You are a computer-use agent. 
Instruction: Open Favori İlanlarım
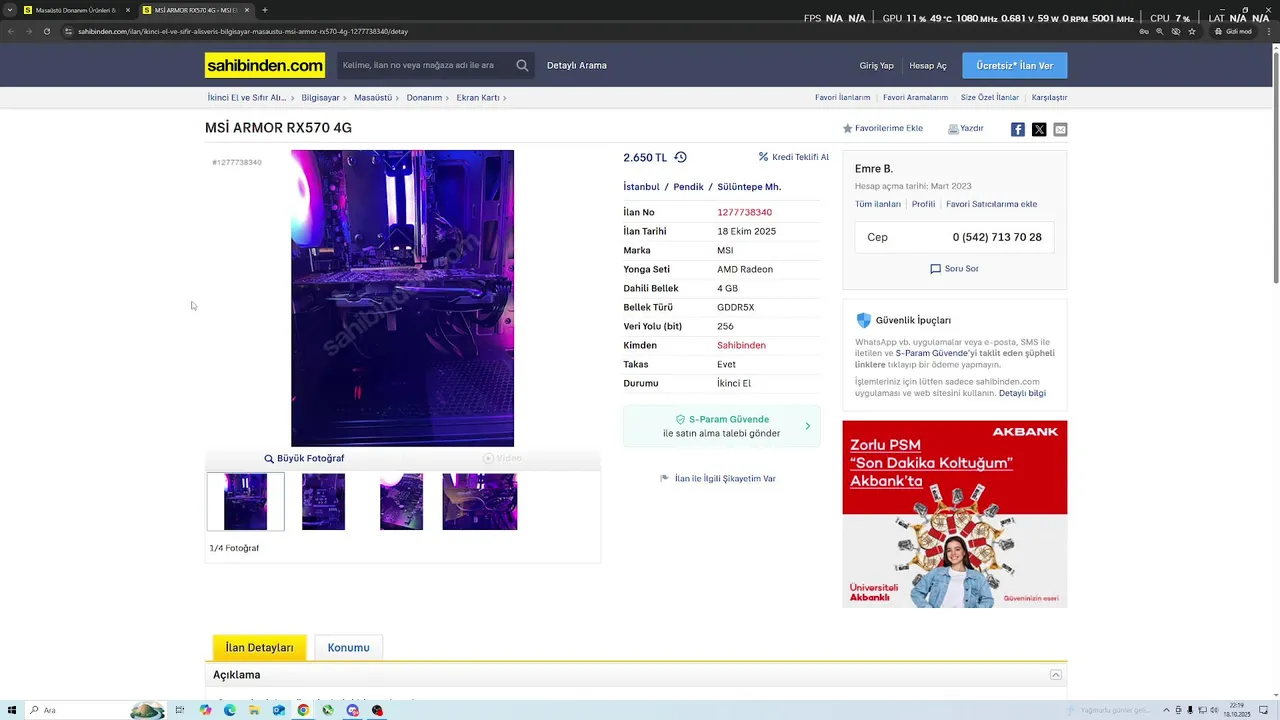click(x=843, y=98)
